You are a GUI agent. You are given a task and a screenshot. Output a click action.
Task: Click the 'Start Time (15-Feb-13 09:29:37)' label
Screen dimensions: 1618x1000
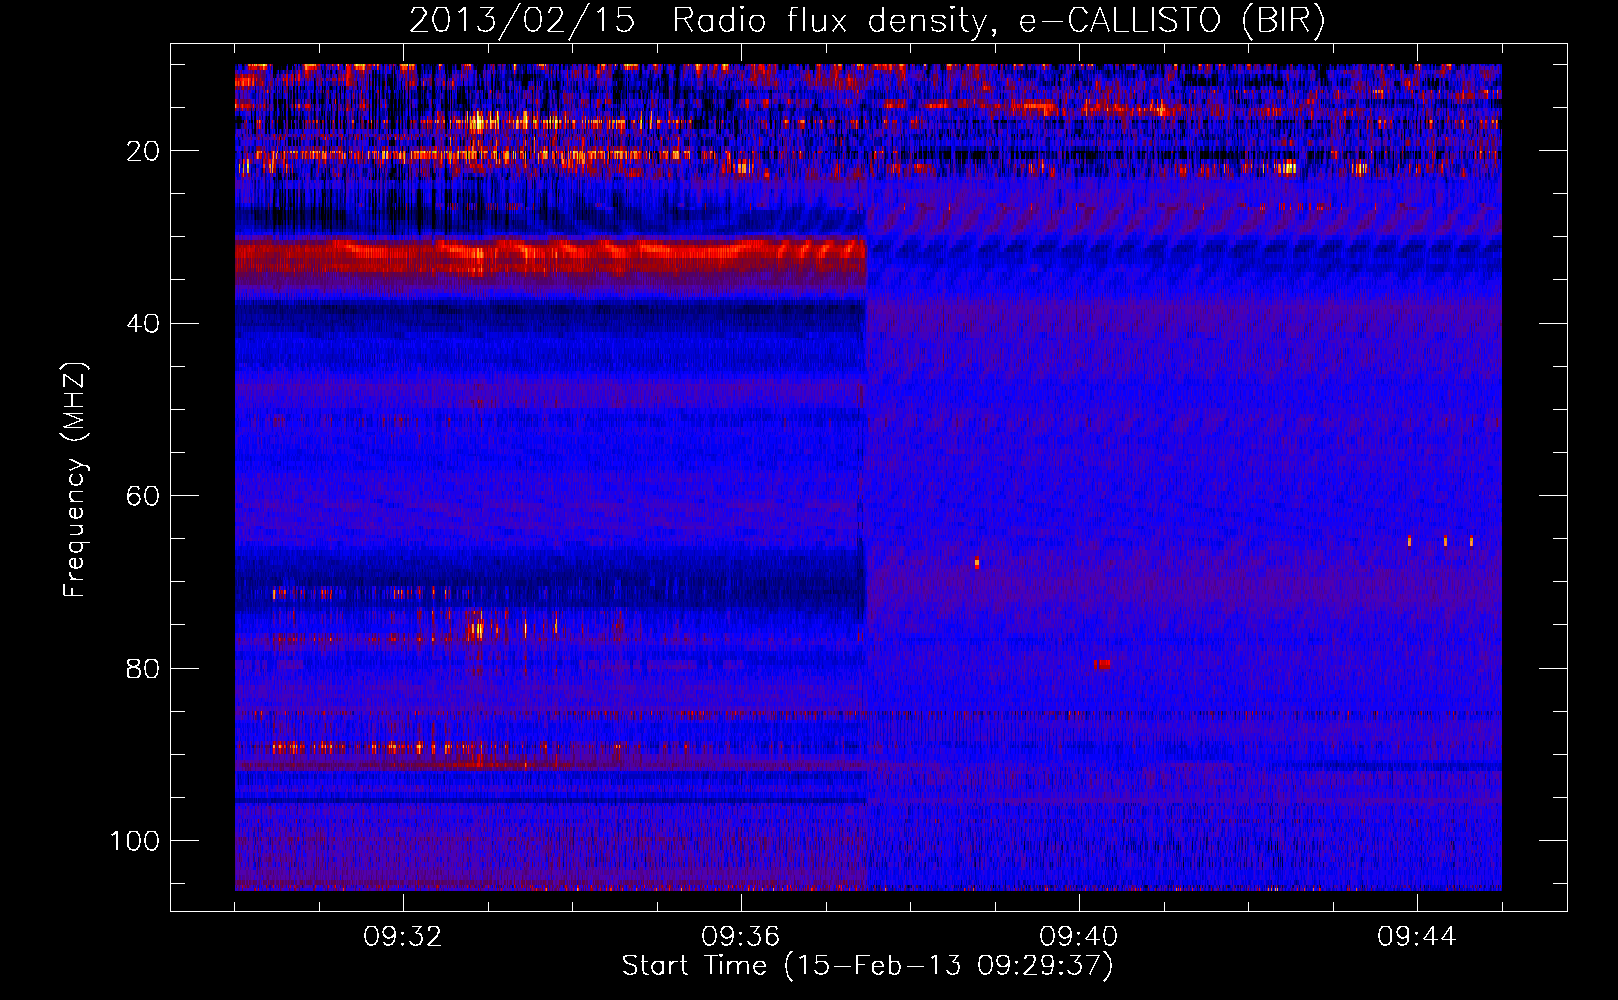point(867,966)
